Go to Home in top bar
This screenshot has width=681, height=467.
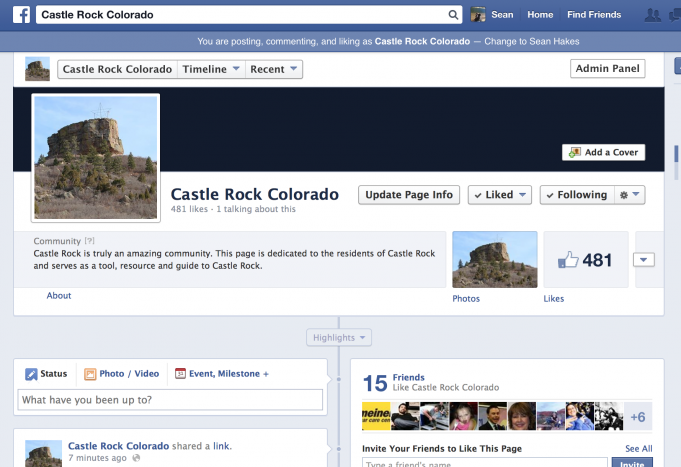[x=540, y=15]
